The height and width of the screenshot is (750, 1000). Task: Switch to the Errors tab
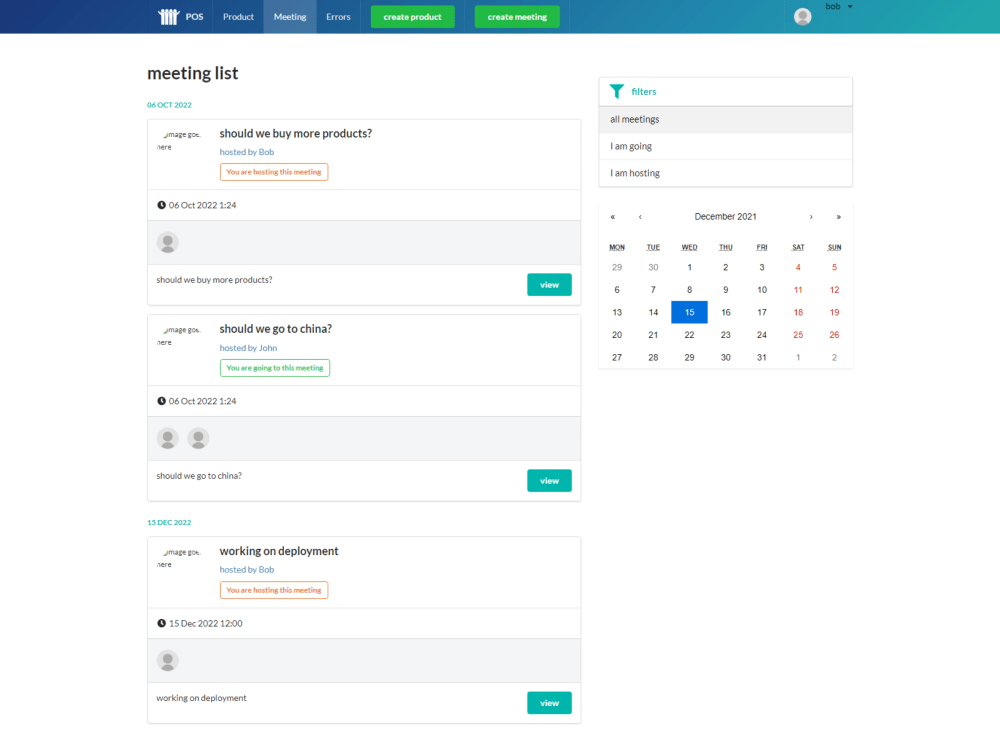point(338,16)
